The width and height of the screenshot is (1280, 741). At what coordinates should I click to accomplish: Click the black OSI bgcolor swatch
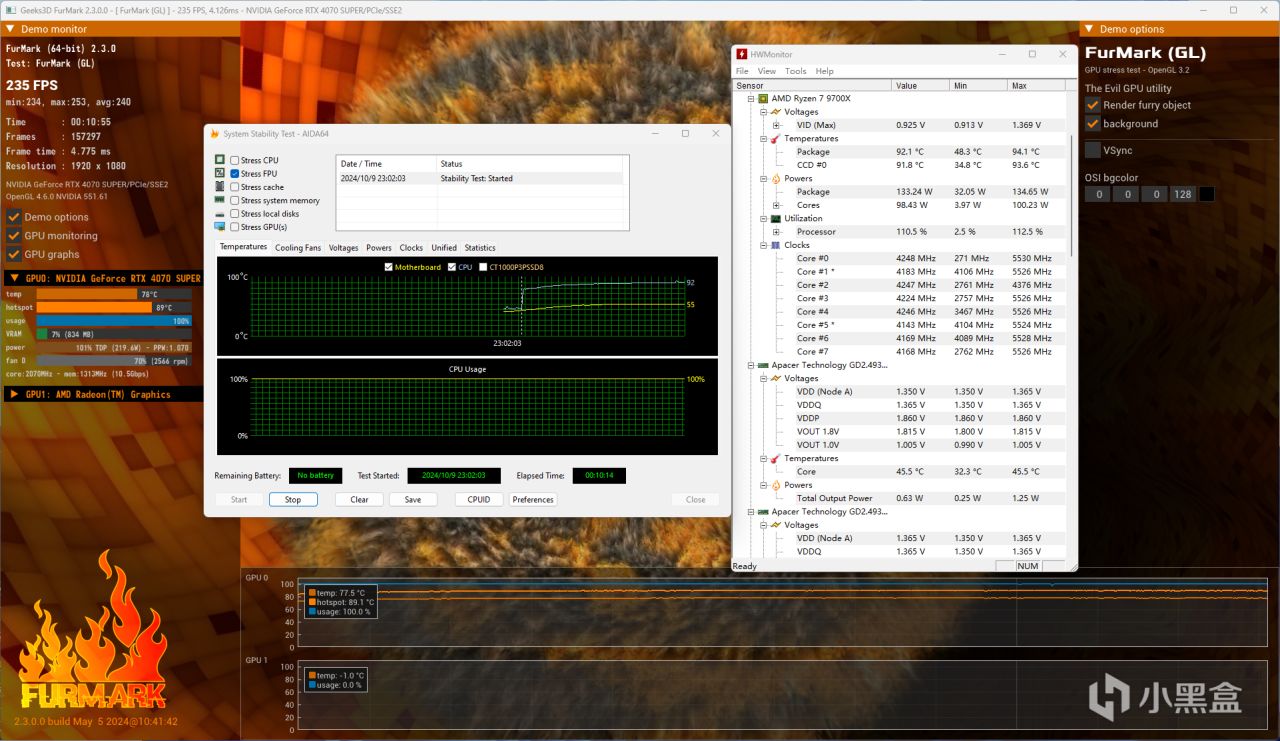1207,194
